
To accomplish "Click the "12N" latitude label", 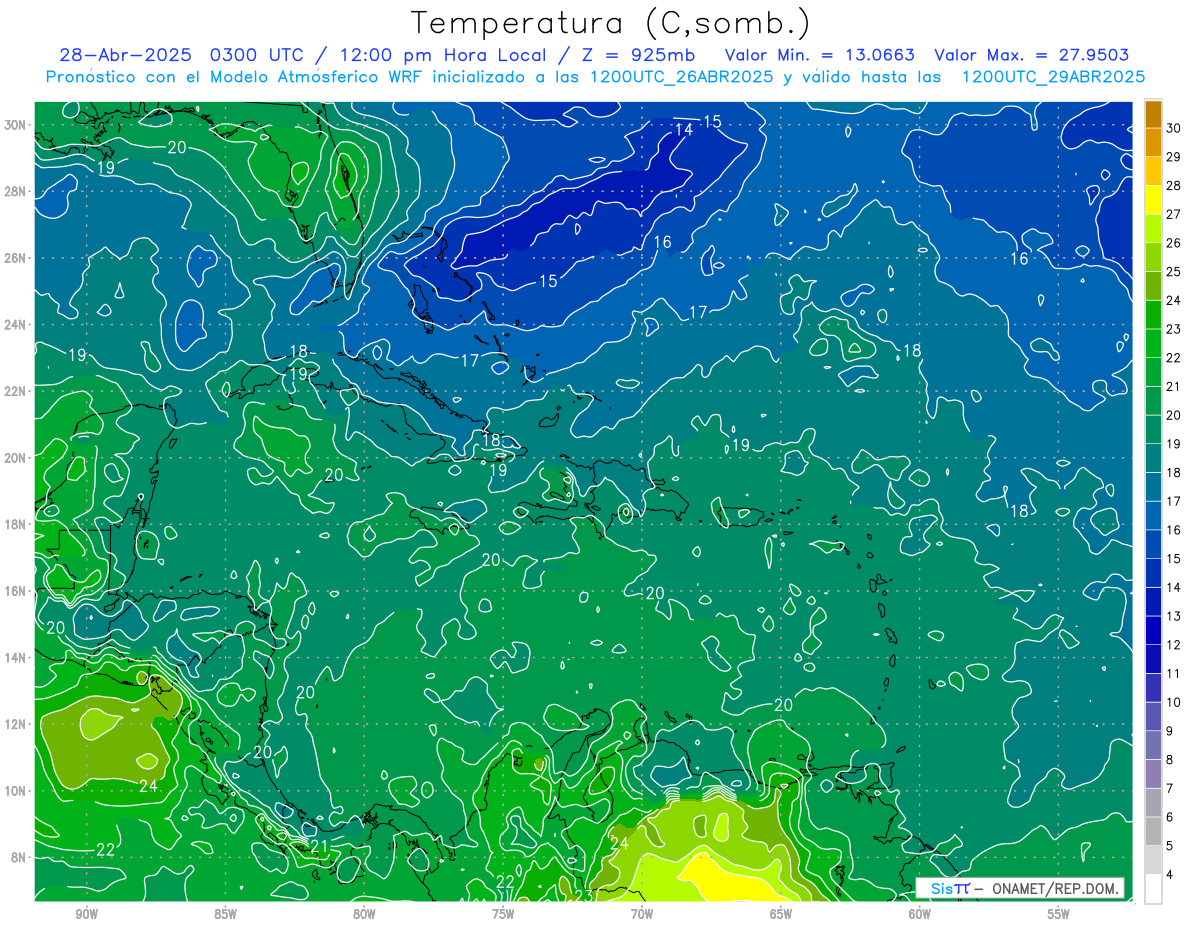I will (15, 724).
